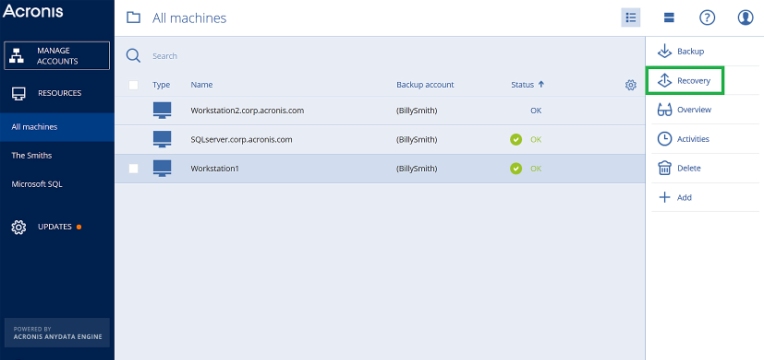
Task: Select Workstation1 name
Action: [x=214, y=169]
